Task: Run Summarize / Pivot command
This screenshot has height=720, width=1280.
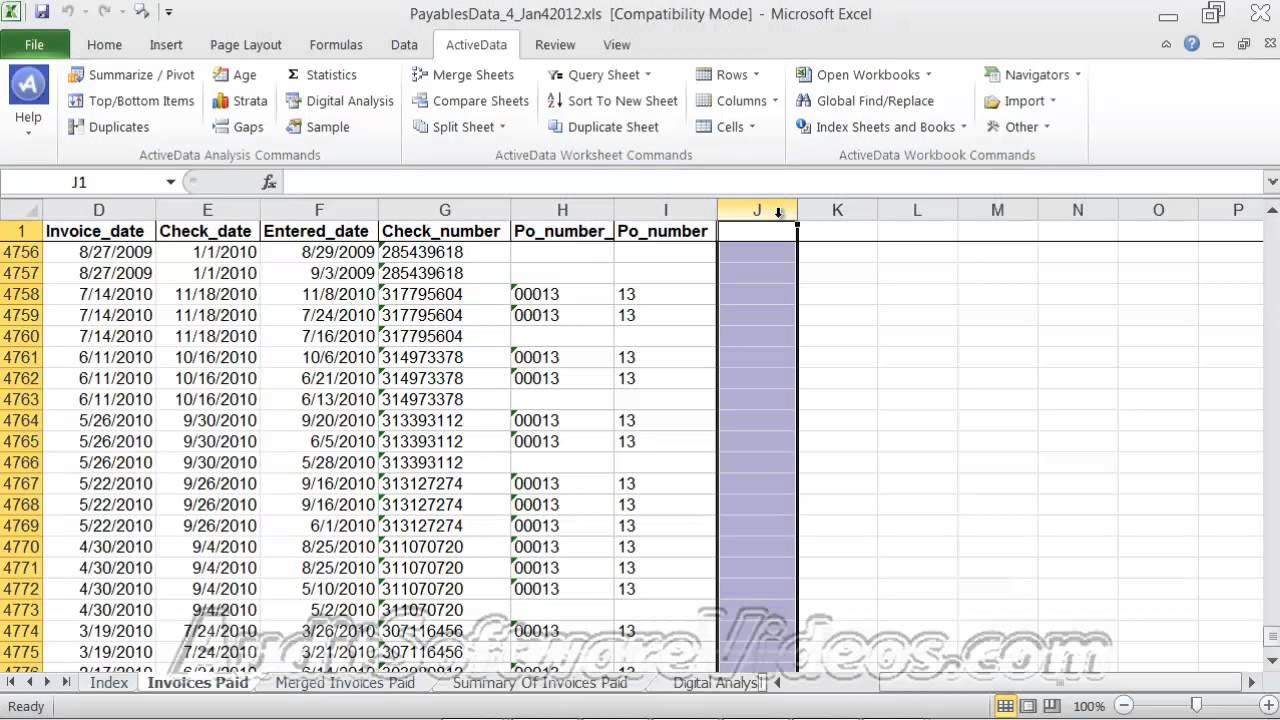Action: coord(131,75)
